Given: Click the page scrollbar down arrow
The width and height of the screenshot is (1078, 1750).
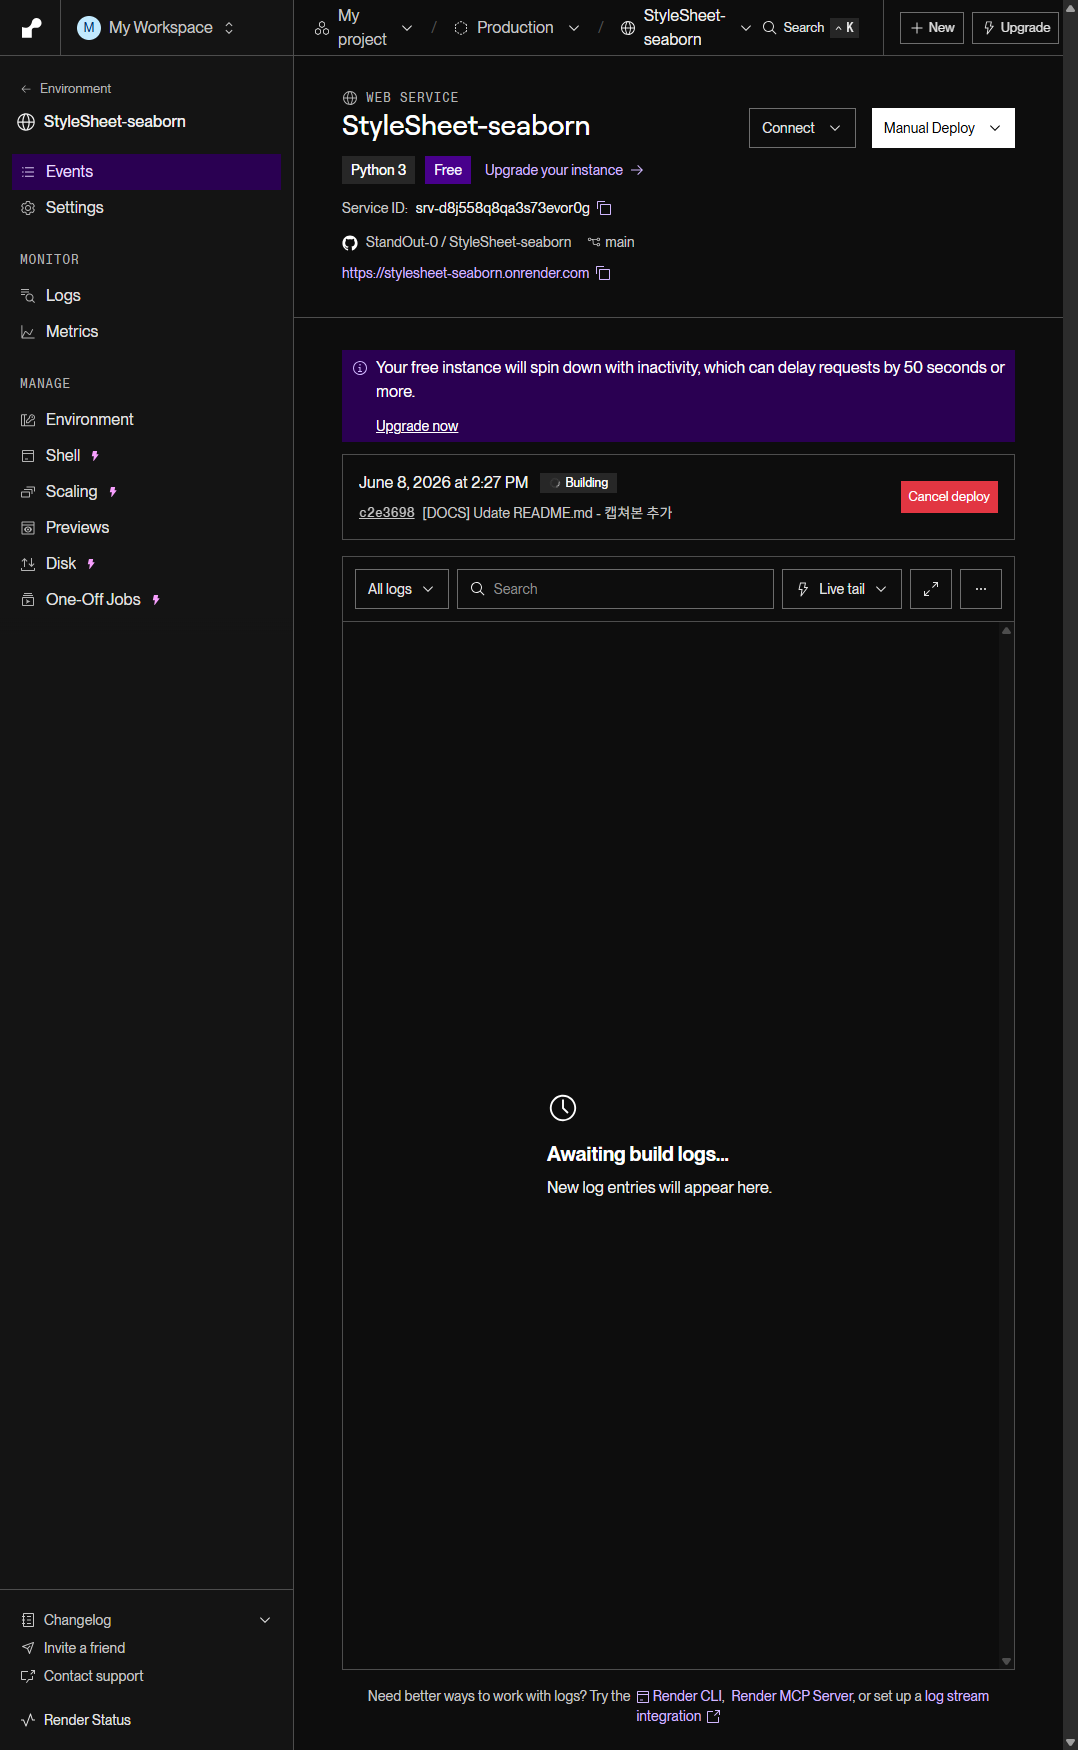Looking at the screenshot, I should (1070, 1741).
